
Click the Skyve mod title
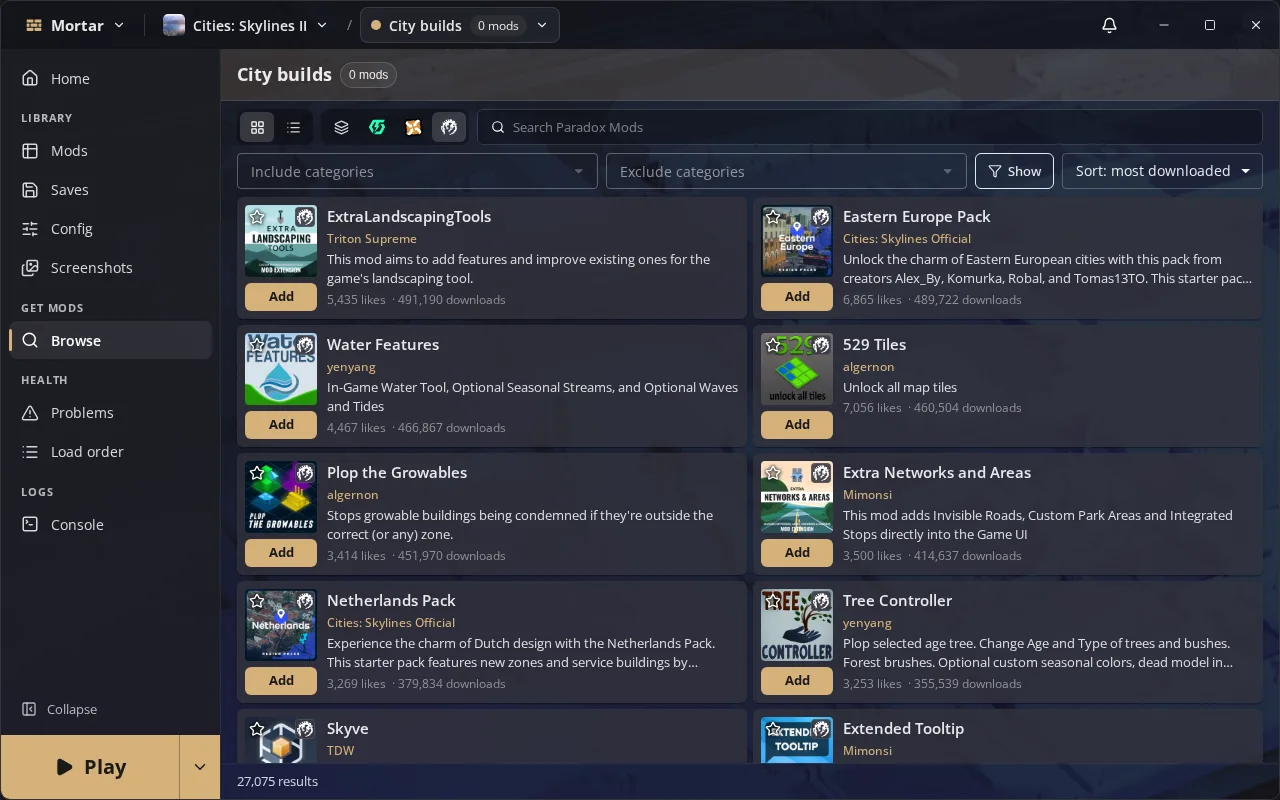(348, 728)
